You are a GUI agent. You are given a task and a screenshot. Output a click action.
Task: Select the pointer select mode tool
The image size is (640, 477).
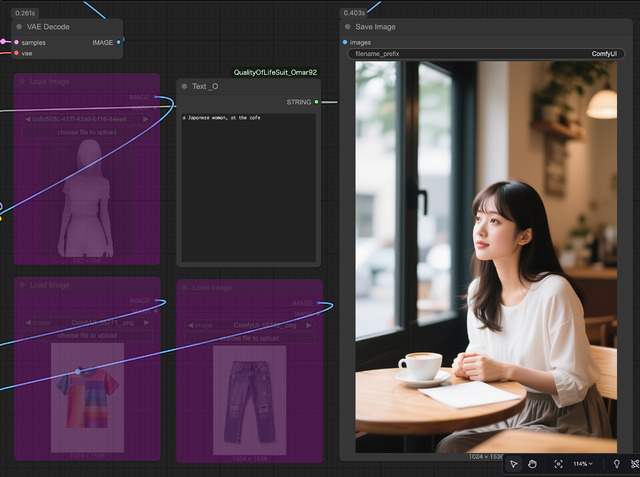[x=513, y=464]
